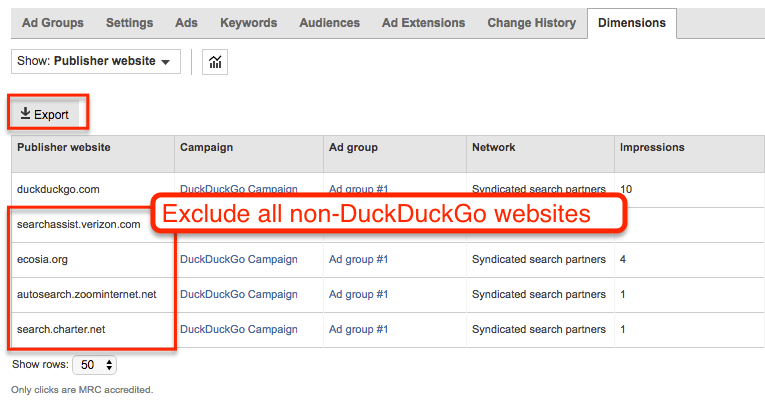Open the Settings tab
Viewport: 765px width, 403px height.
click(x=129, y=23)
